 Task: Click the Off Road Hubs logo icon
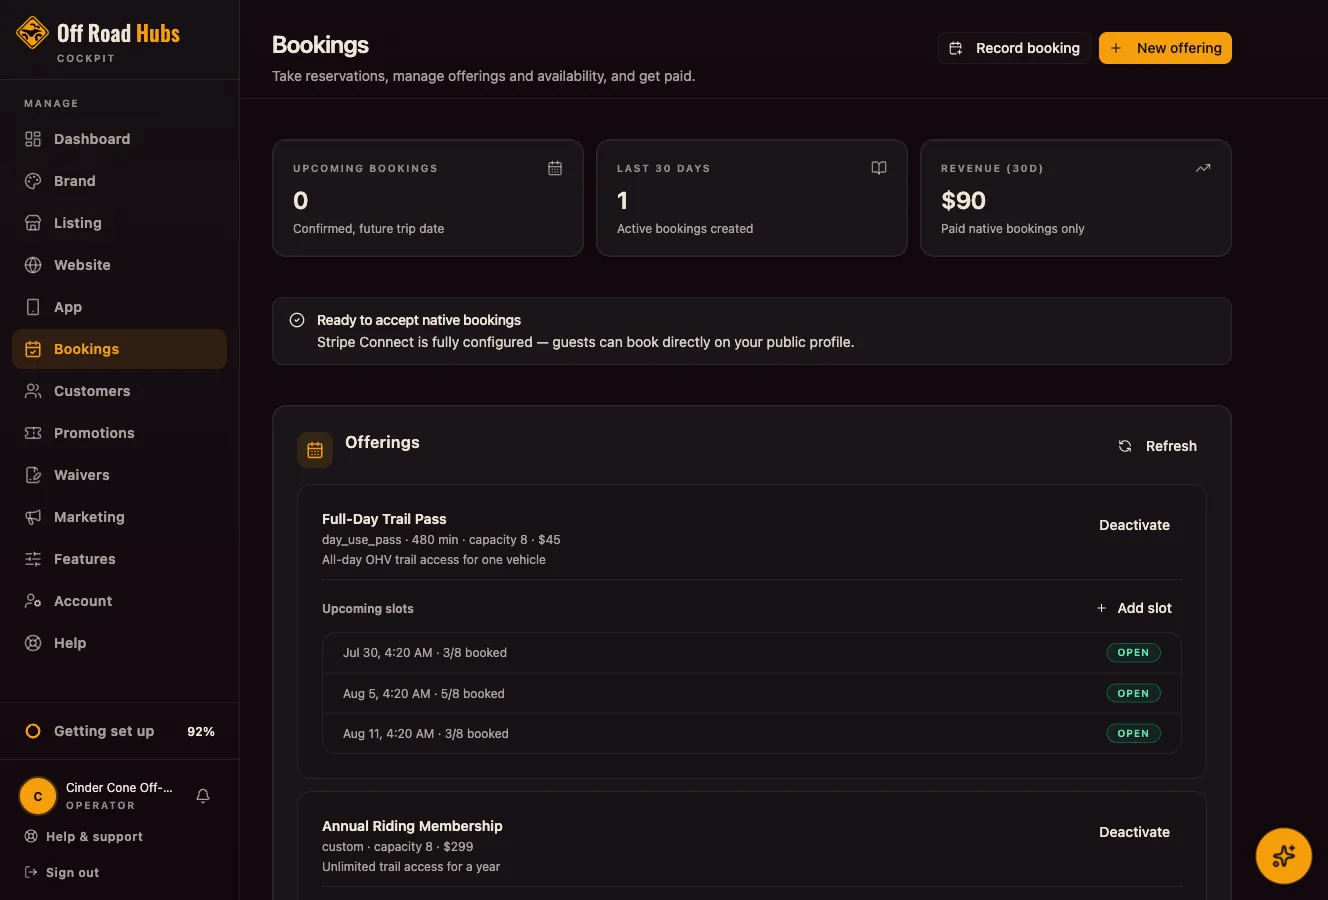coord(33,33)
